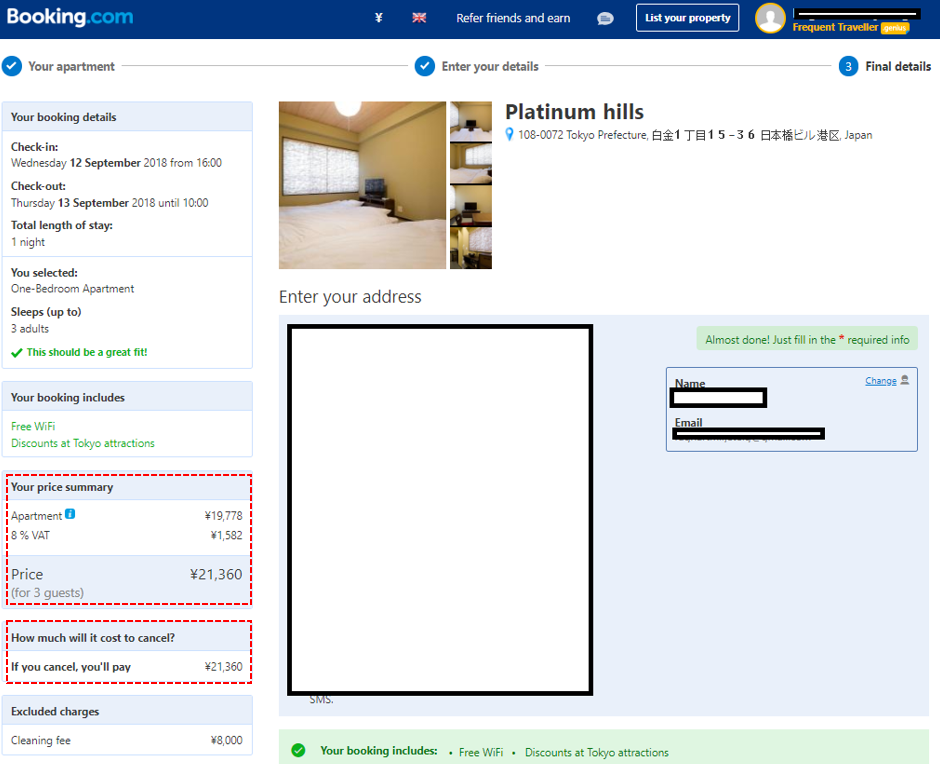Click the green check icon in bottom banner
This screenshot has width=940, height=764.
[298, 750]
